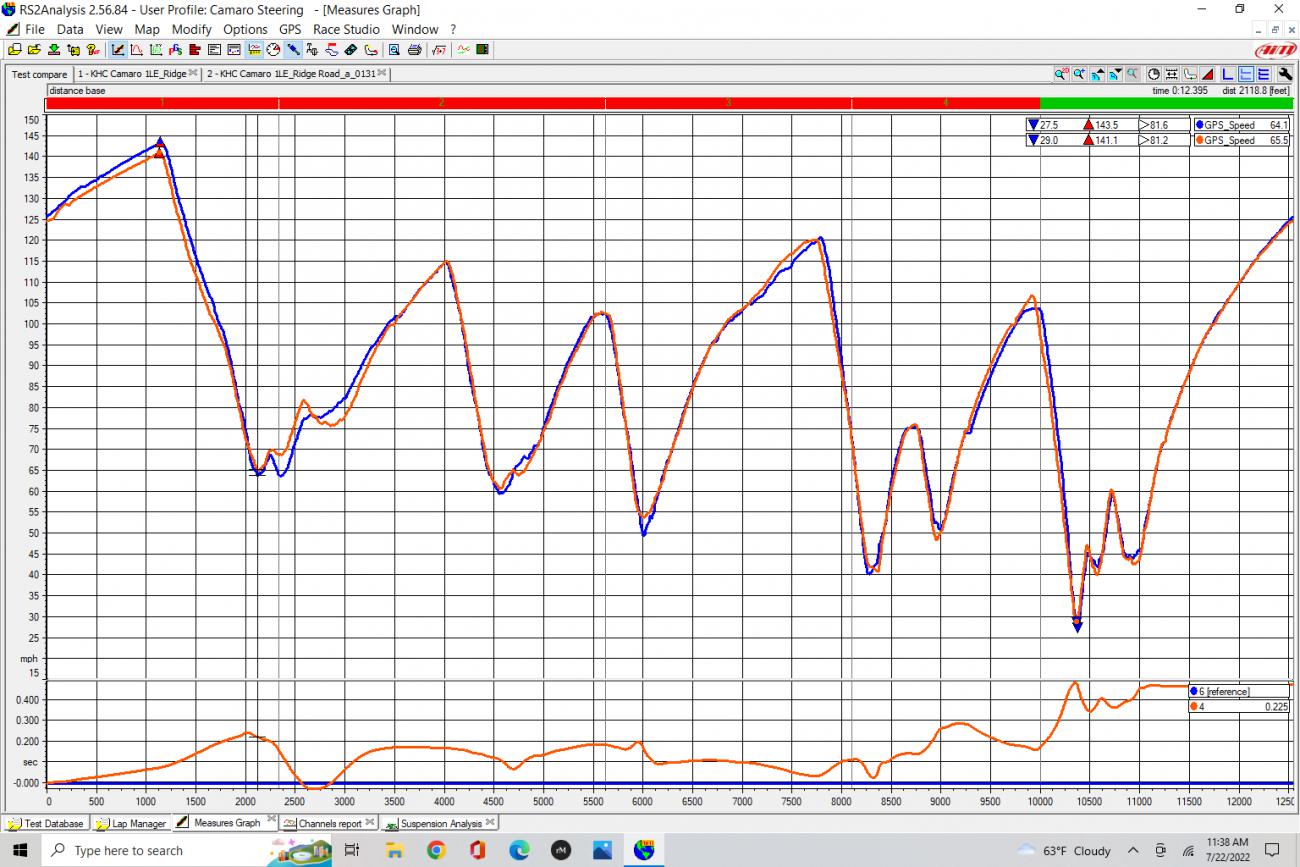This screenshot has height=867, width=1300.
Task: Switch to the Test Database bottom tab
Action: pos(47,824)
